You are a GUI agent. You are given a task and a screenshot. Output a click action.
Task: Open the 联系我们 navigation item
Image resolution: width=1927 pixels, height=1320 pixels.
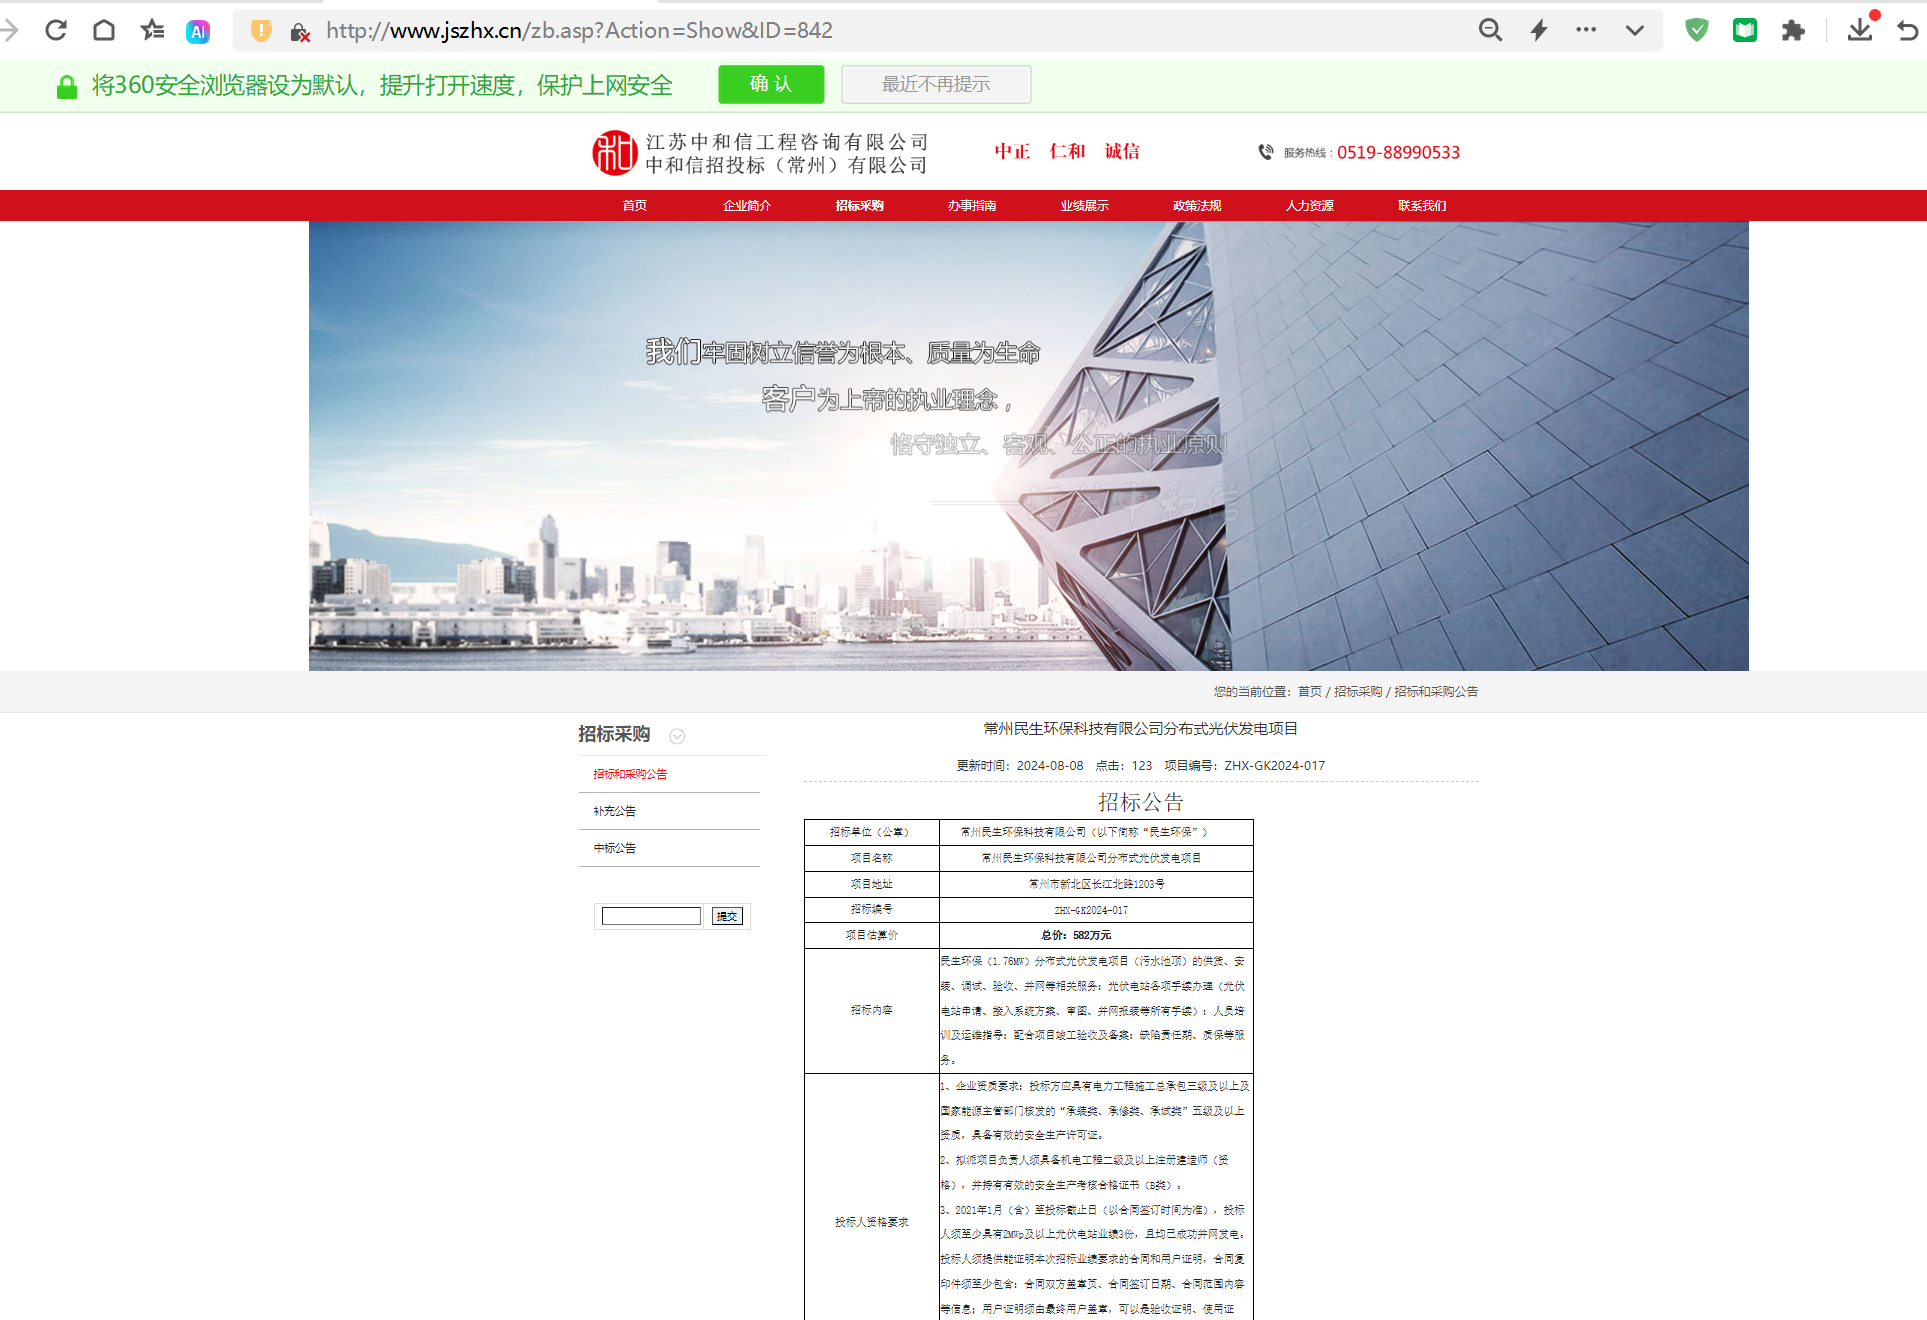click(x=1422, y=205)
